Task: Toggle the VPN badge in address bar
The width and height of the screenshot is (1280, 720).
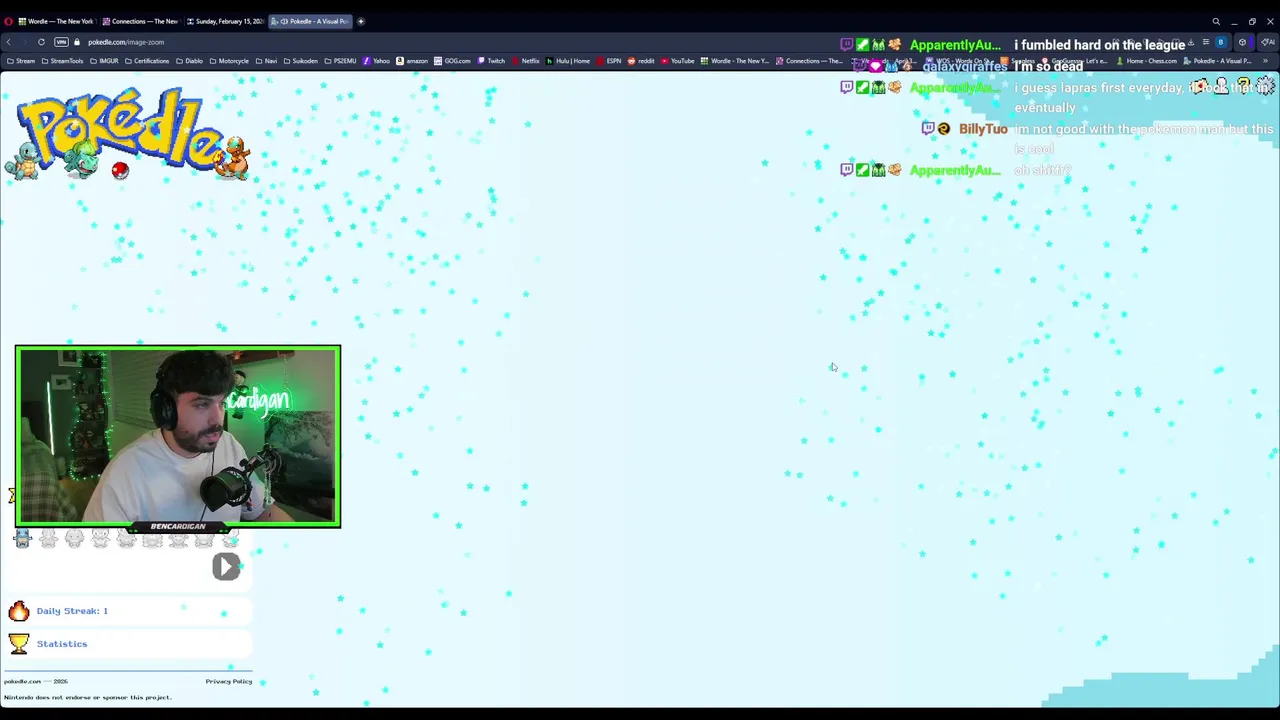Action: tap(61, 42)
